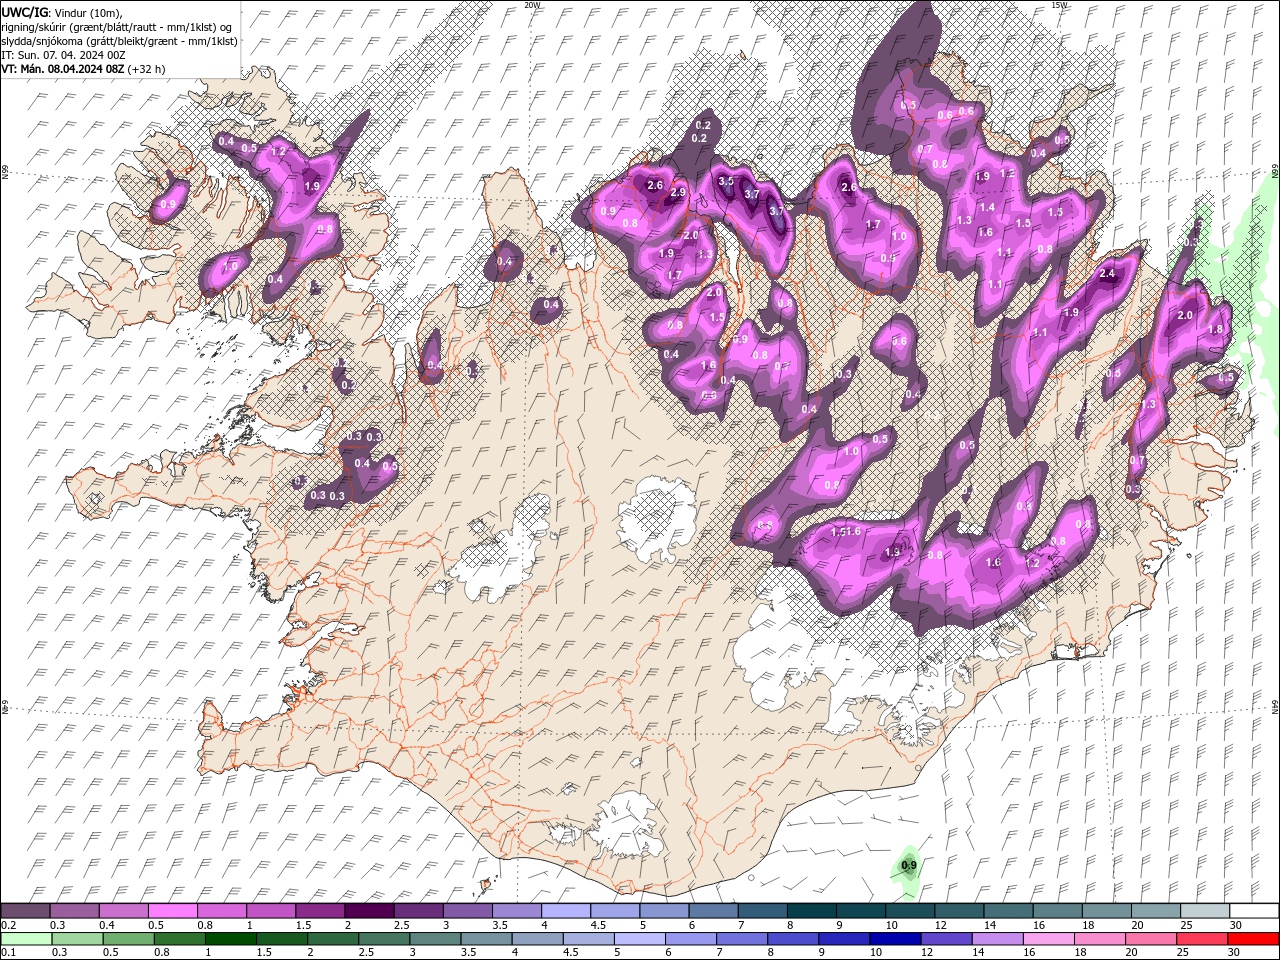This screenshot has width=1280, height=960.
Task: Select the snow legend swatch starting at 0.2
Action: tap(26, 911)
